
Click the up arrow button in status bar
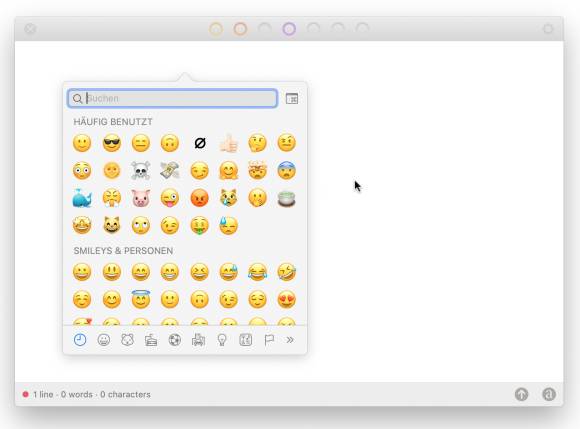pos(522,394)
